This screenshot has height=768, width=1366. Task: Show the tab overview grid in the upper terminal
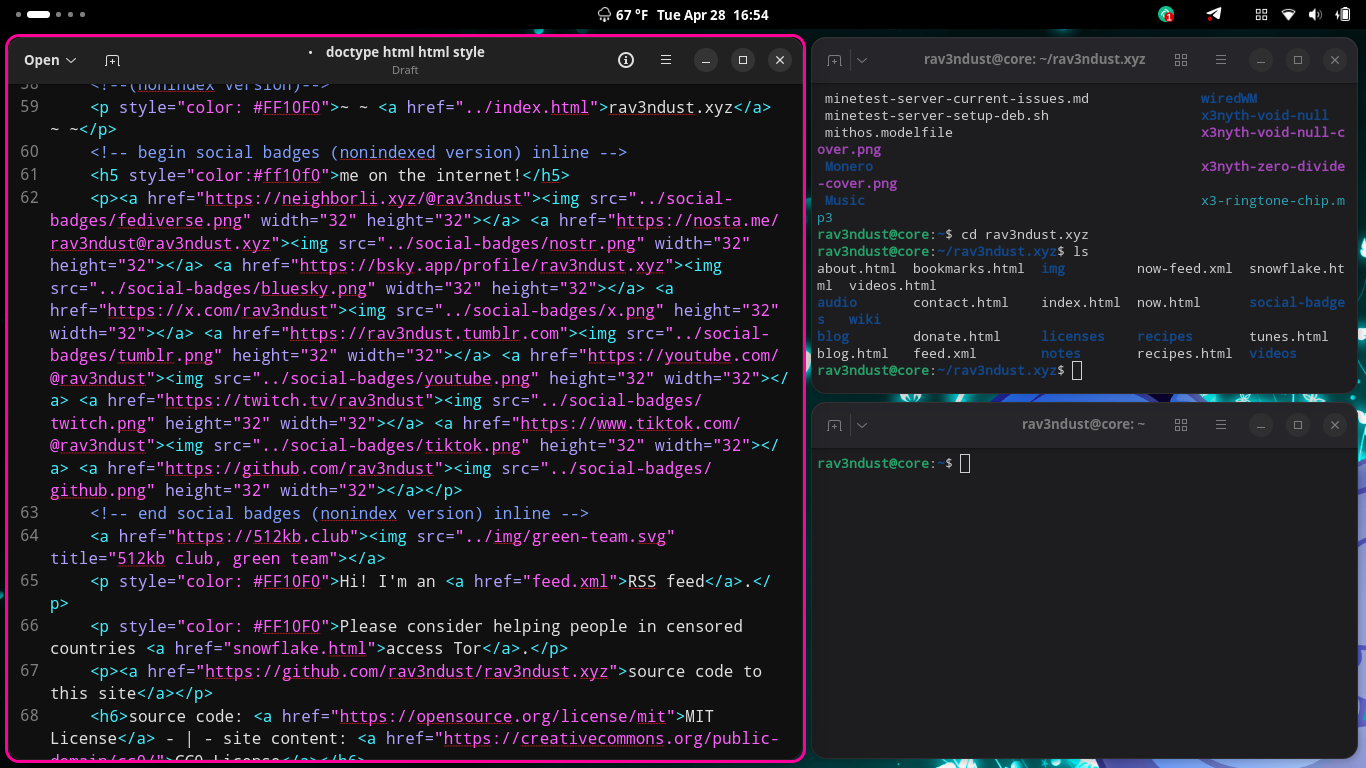(1181, 60)
